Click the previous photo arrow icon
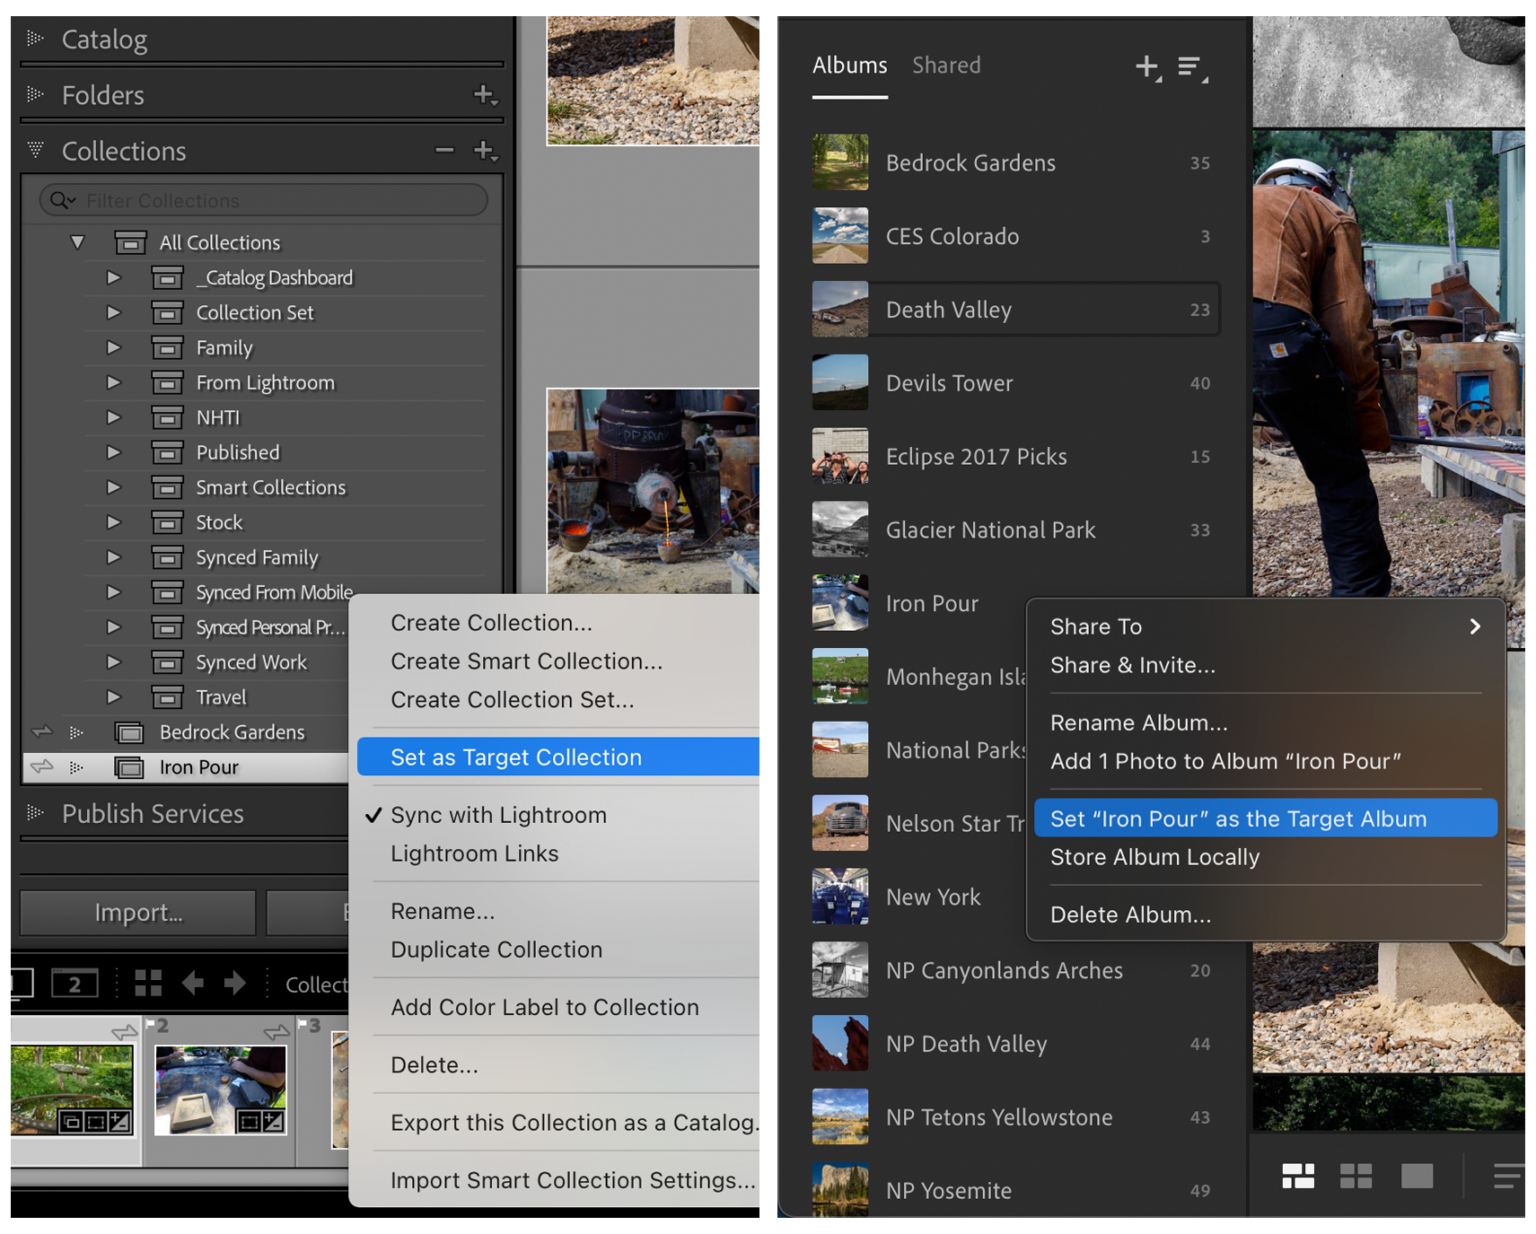 (193, 983)
